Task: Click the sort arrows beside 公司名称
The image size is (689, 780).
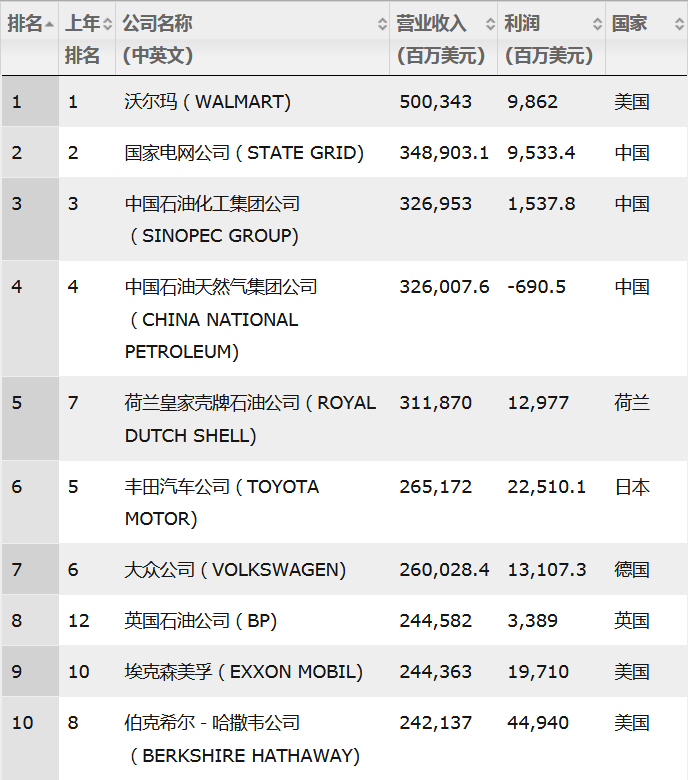Action: coord(382,24)
